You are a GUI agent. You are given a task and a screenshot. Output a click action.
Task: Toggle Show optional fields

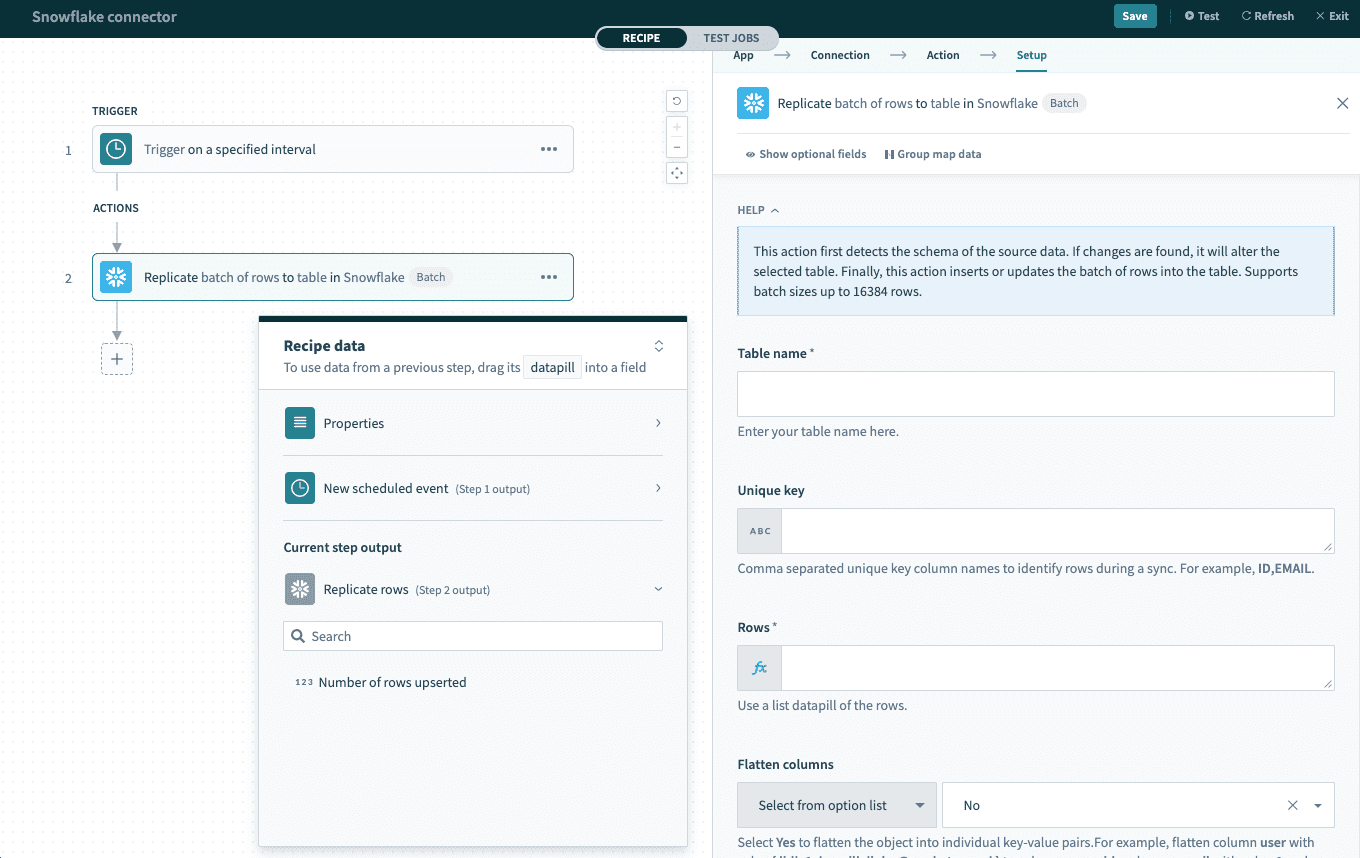[x=806, y=154]
